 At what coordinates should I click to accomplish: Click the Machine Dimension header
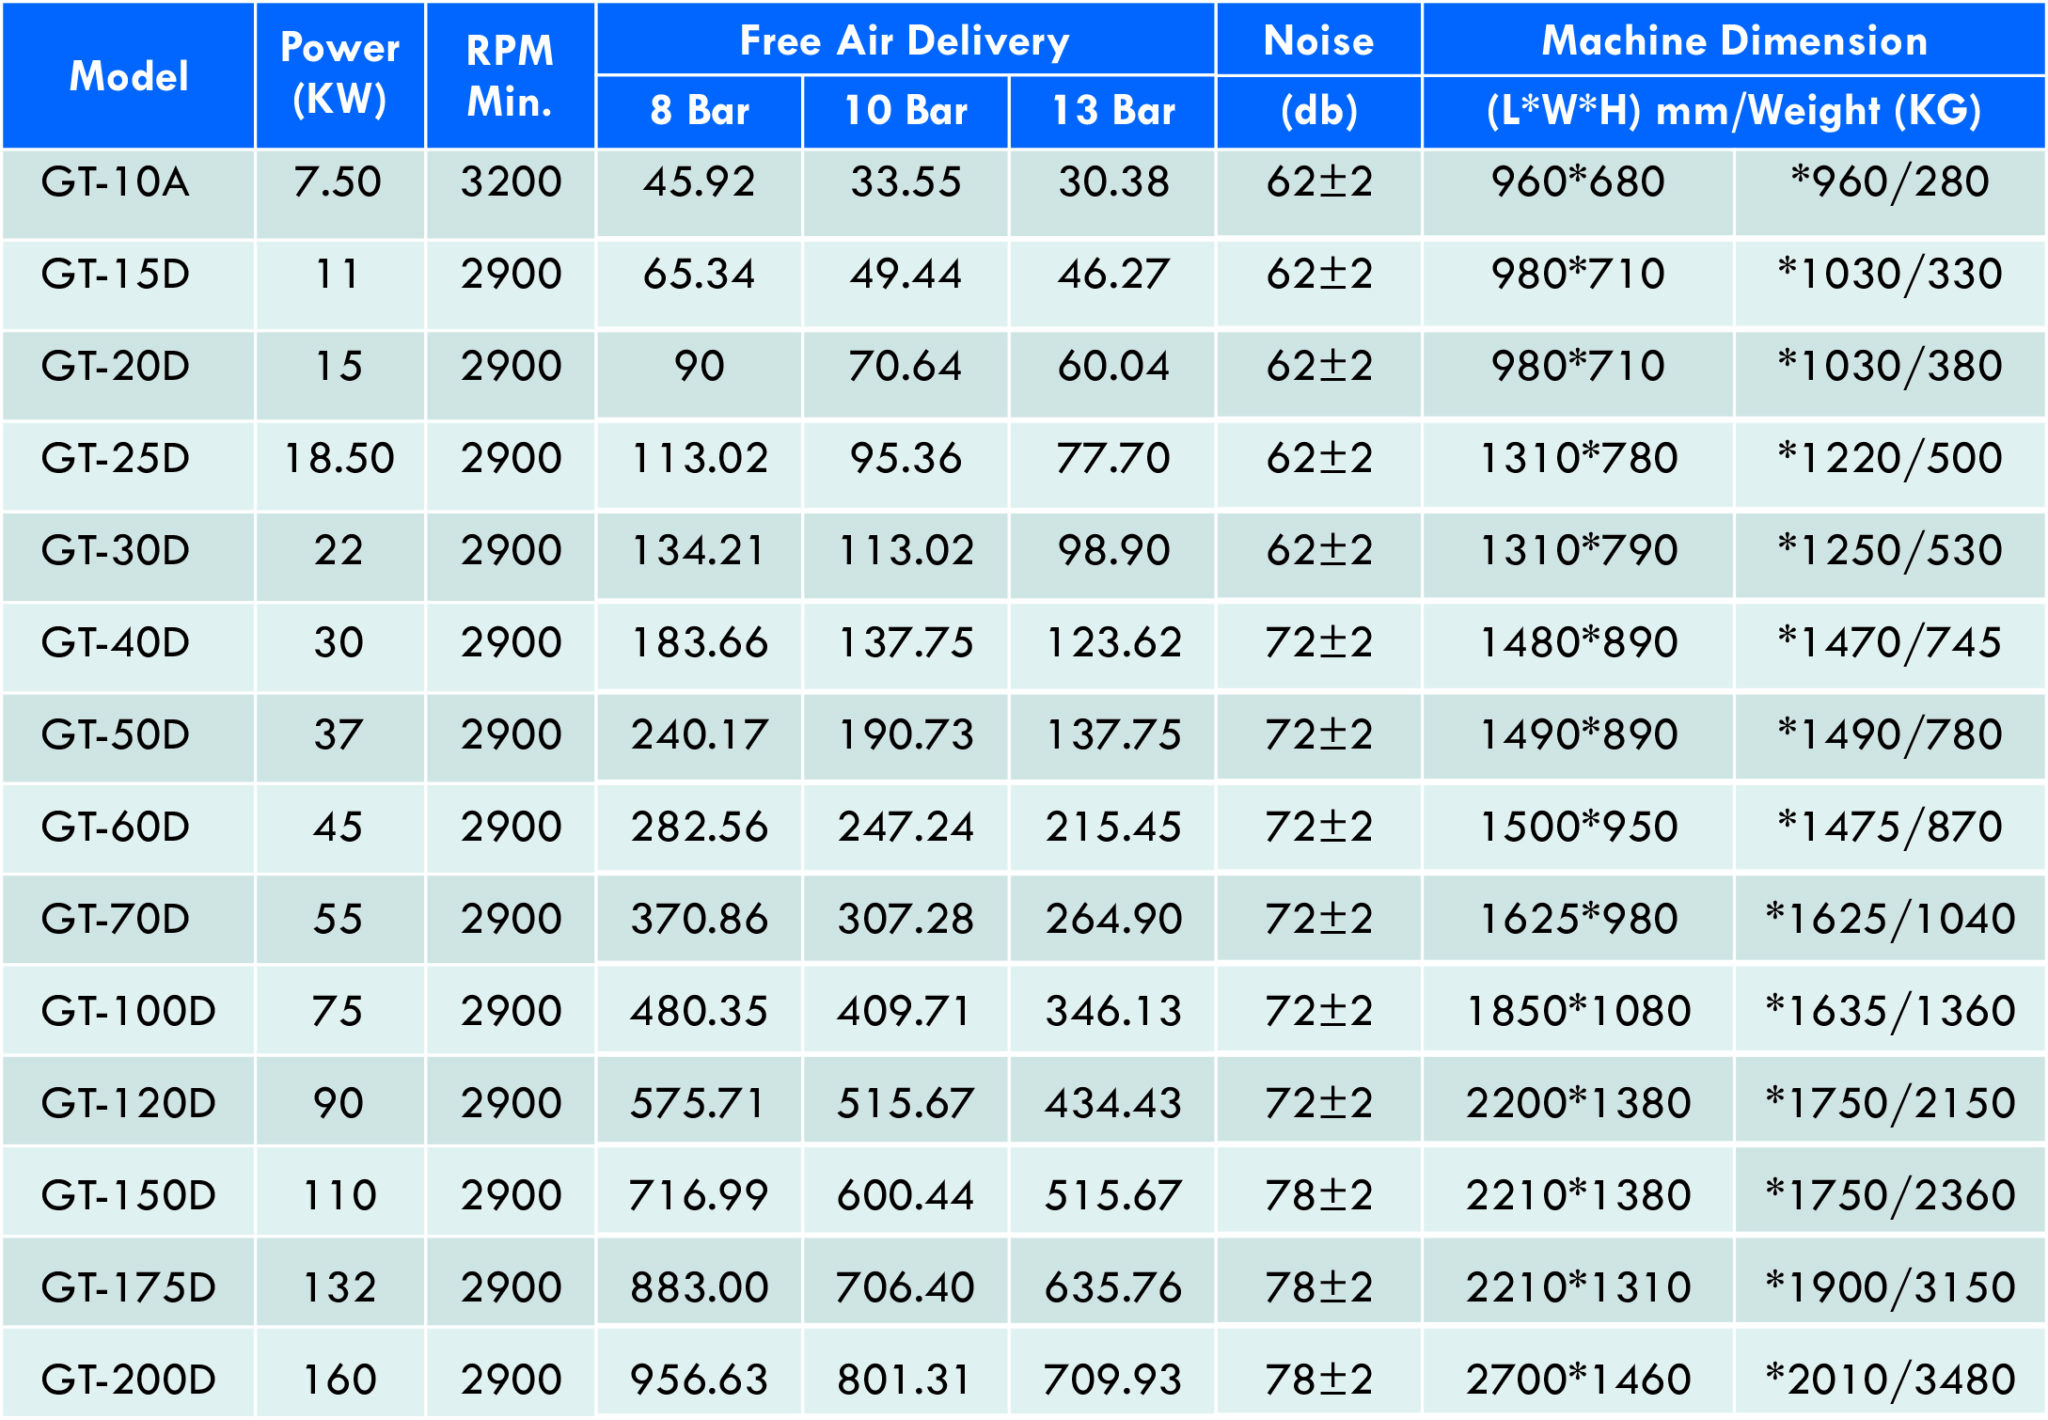pos(1733,40)
